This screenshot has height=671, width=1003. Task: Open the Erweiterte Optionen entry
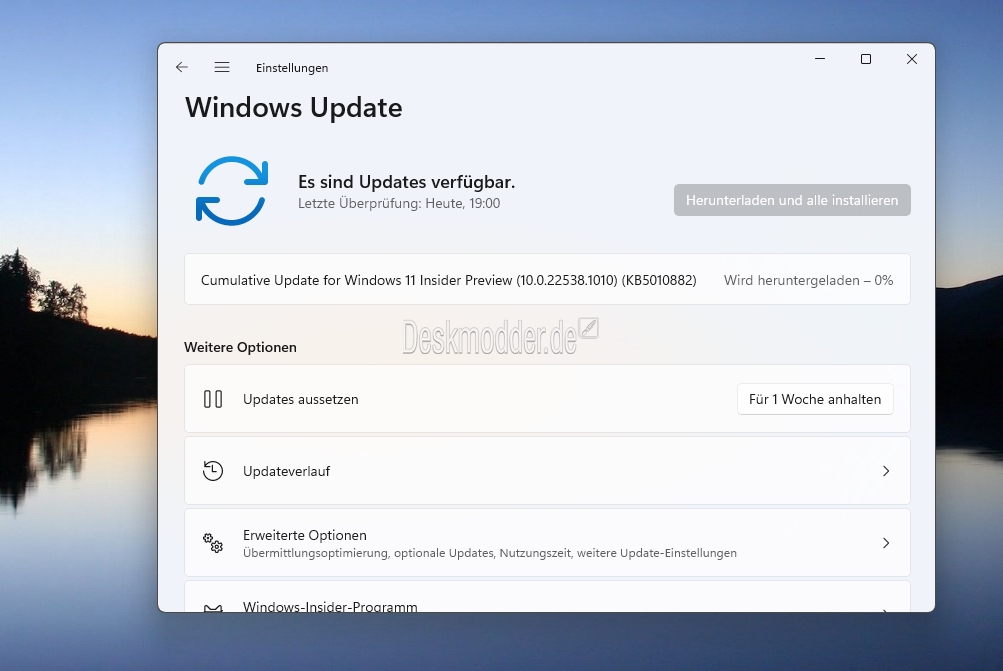(547, 543)
